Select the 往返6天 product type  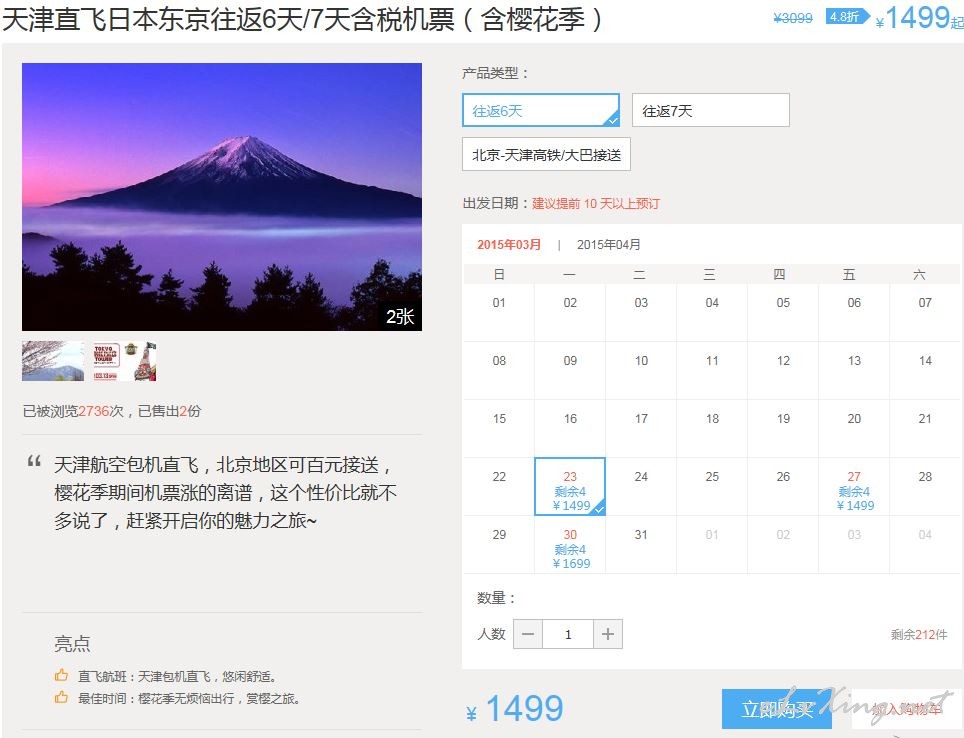[540, 110]
